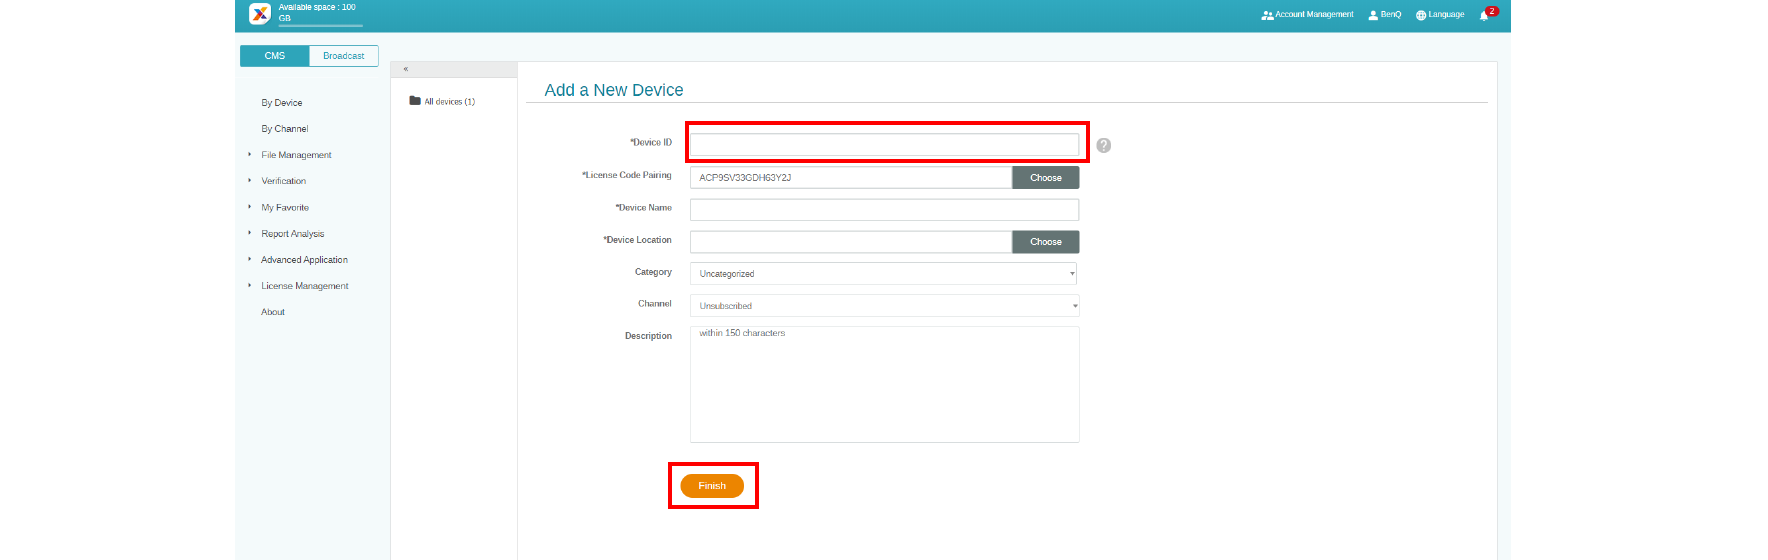Switch to the Broadcast tab

click(343, 56)
